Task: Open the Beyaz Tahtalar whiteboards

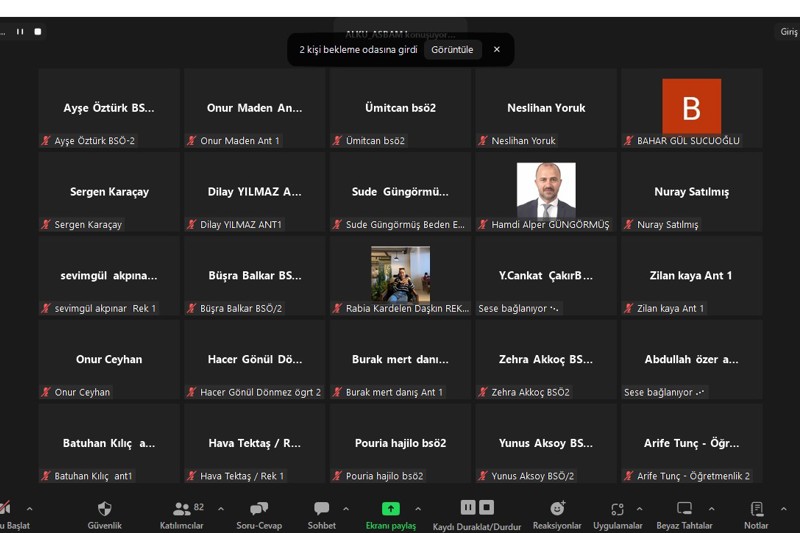Action: 684,514
